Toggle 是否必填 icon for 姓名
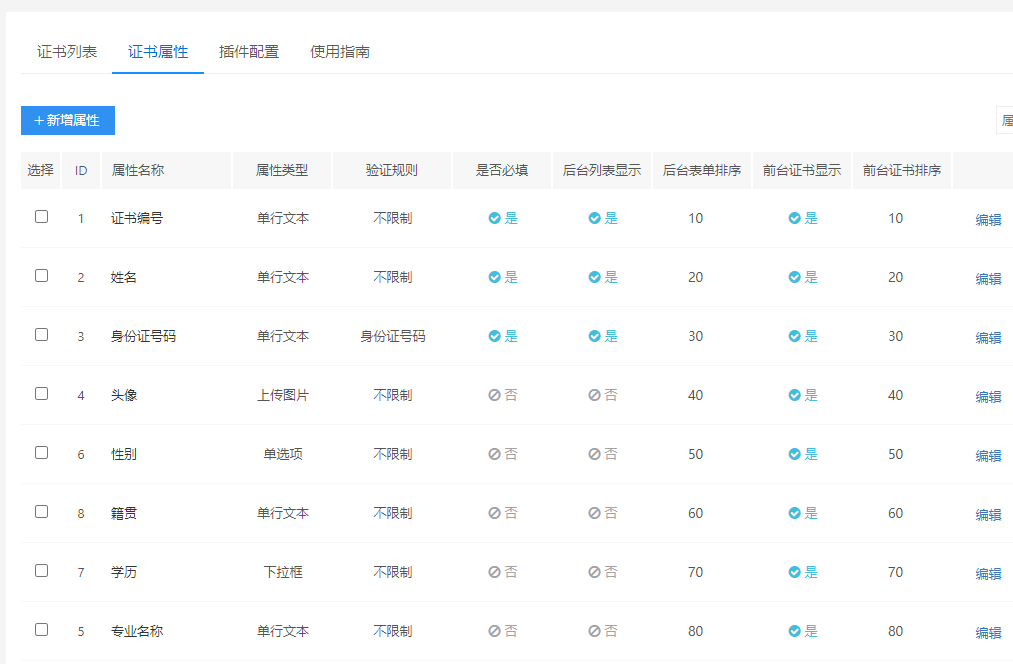The height and width of the screenshot is (664, 1013). point(494,277)
